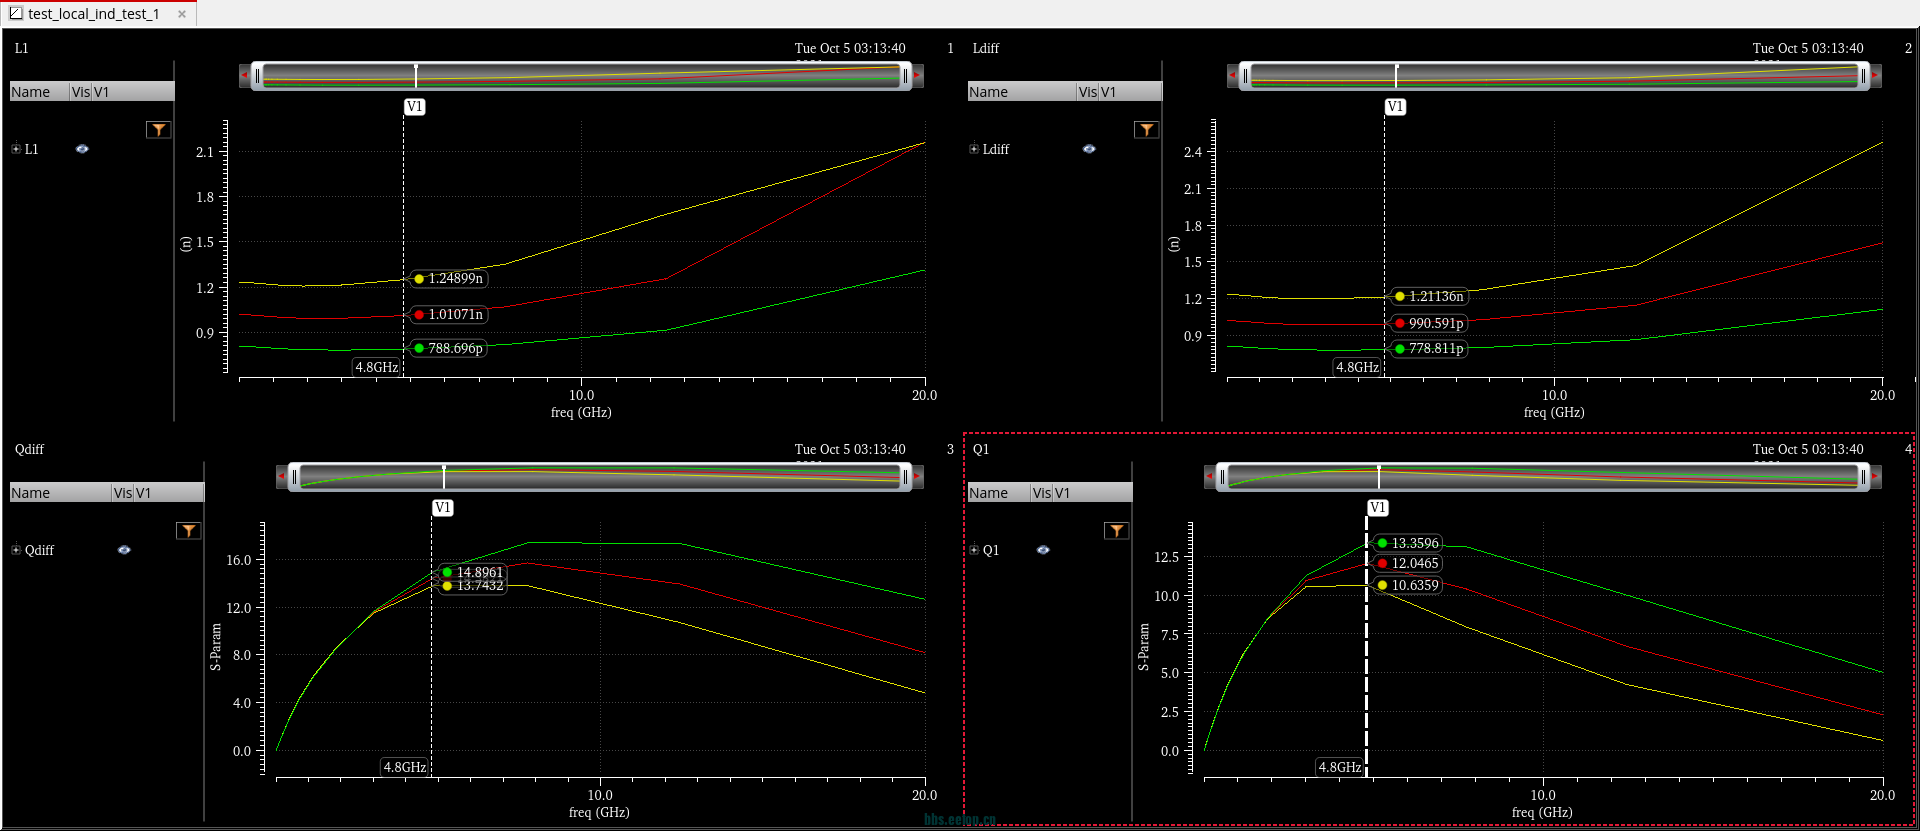Close the test_local_ind_test_1 tab

click(182, 14)
